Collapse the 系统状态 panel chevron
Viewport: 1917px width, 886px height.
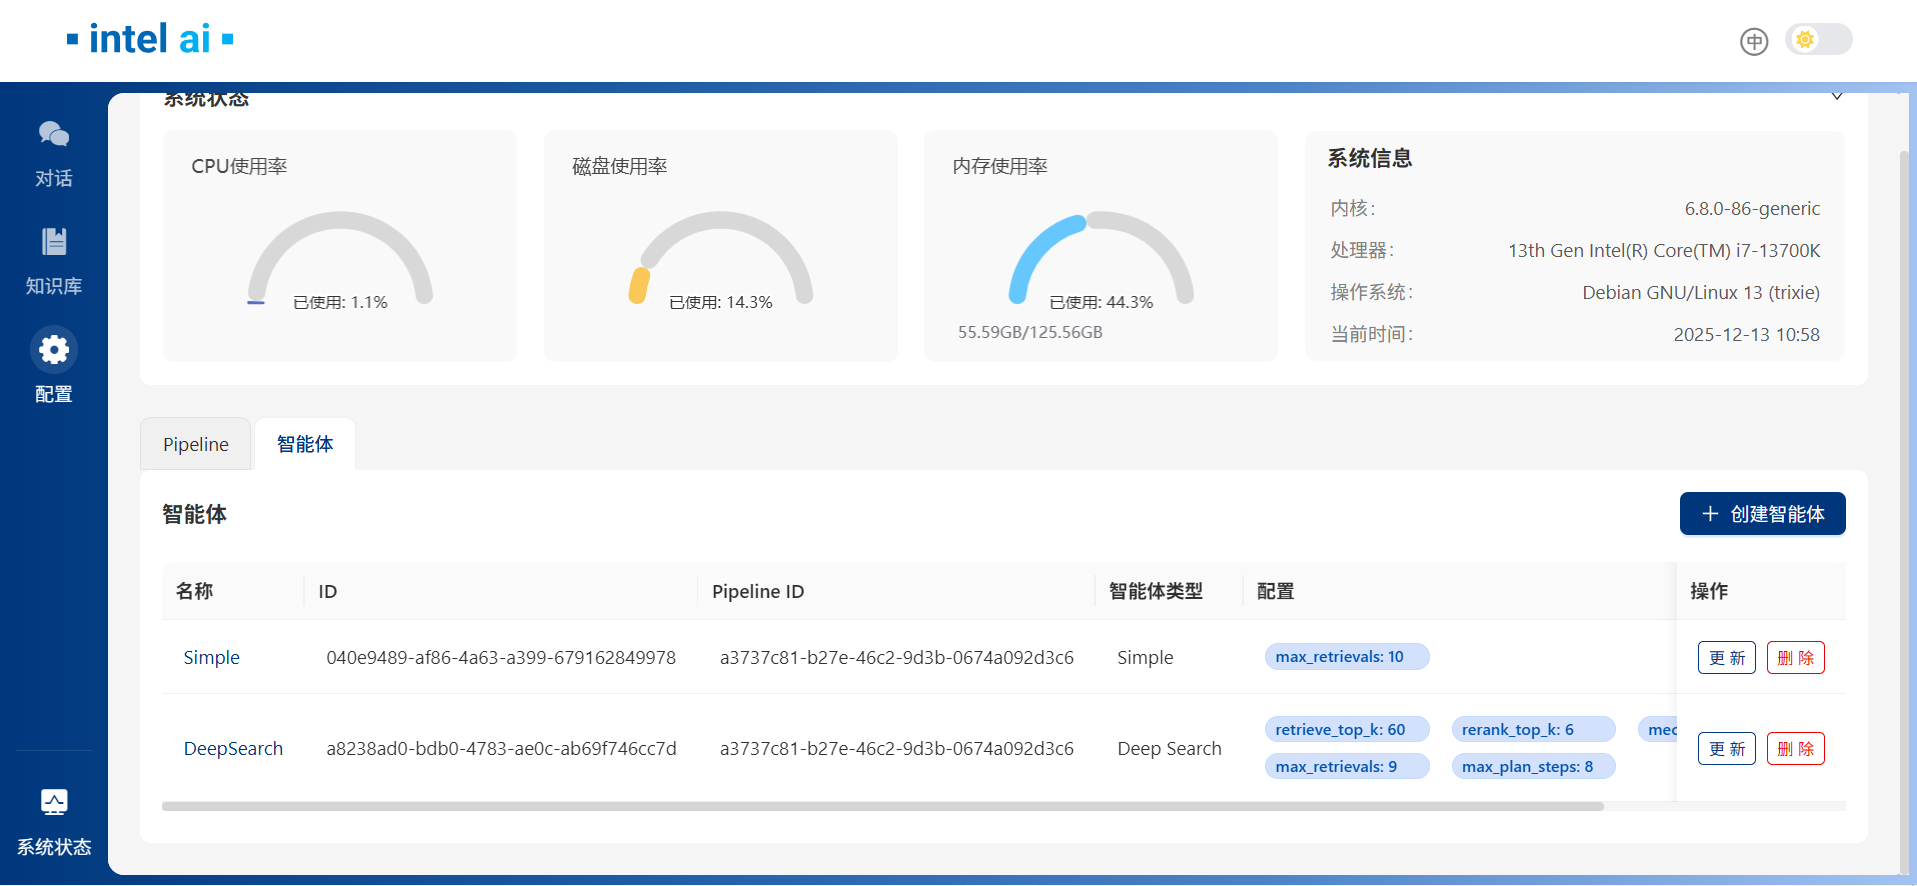(x=1837, y=97)
